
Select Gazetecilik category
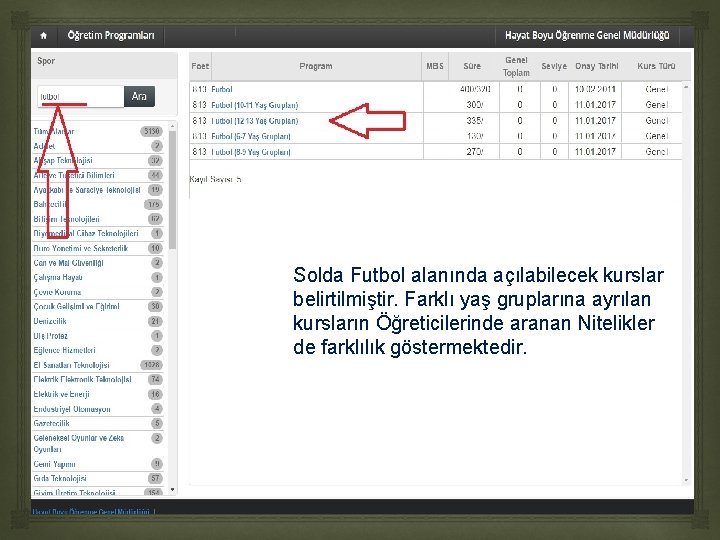click(x=51, y=423)
